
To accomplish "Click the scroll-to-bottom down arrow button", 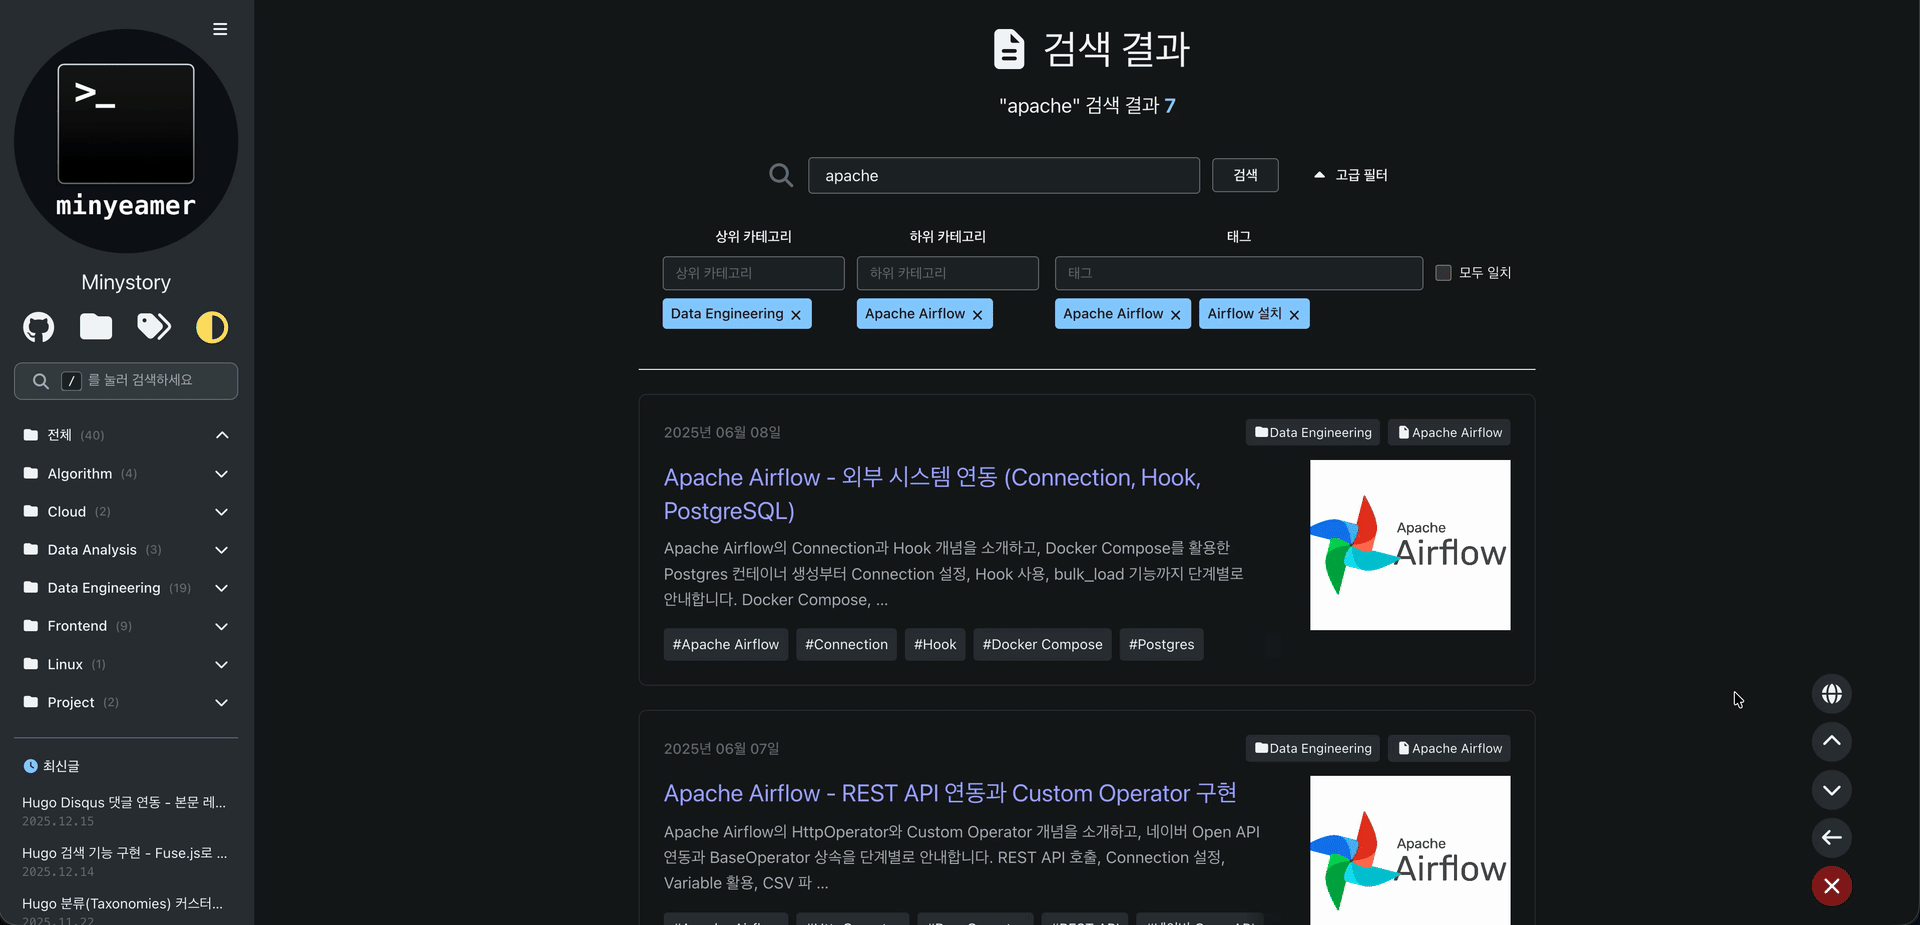I will [1832, 790].
